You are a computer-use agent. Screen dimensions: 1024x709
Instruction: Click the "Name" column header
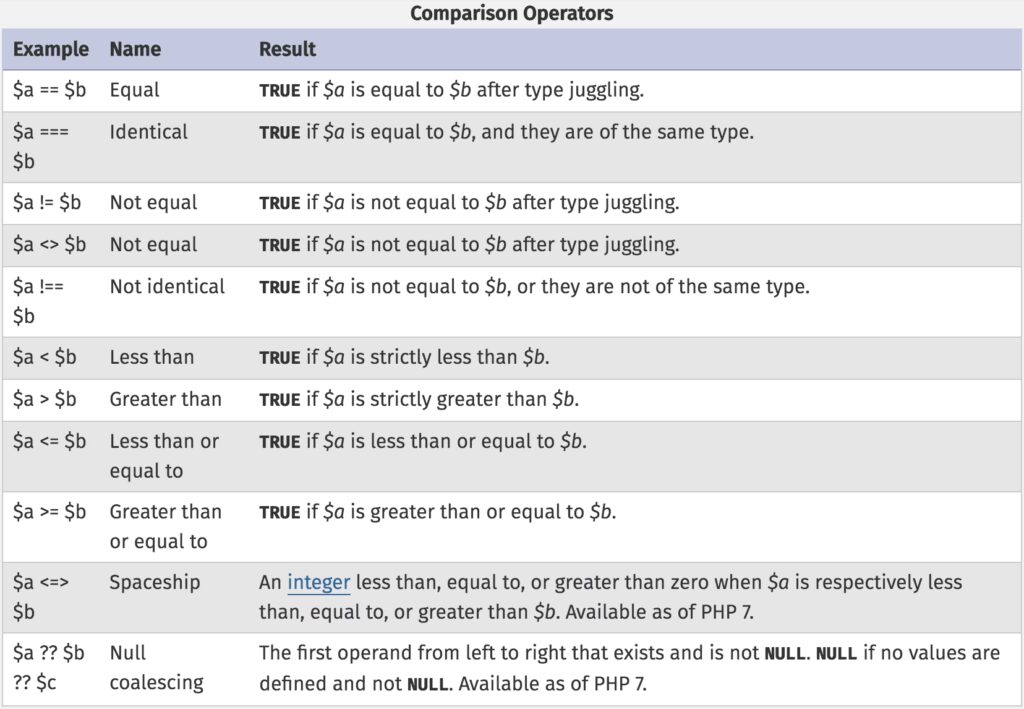coord(135,49)
